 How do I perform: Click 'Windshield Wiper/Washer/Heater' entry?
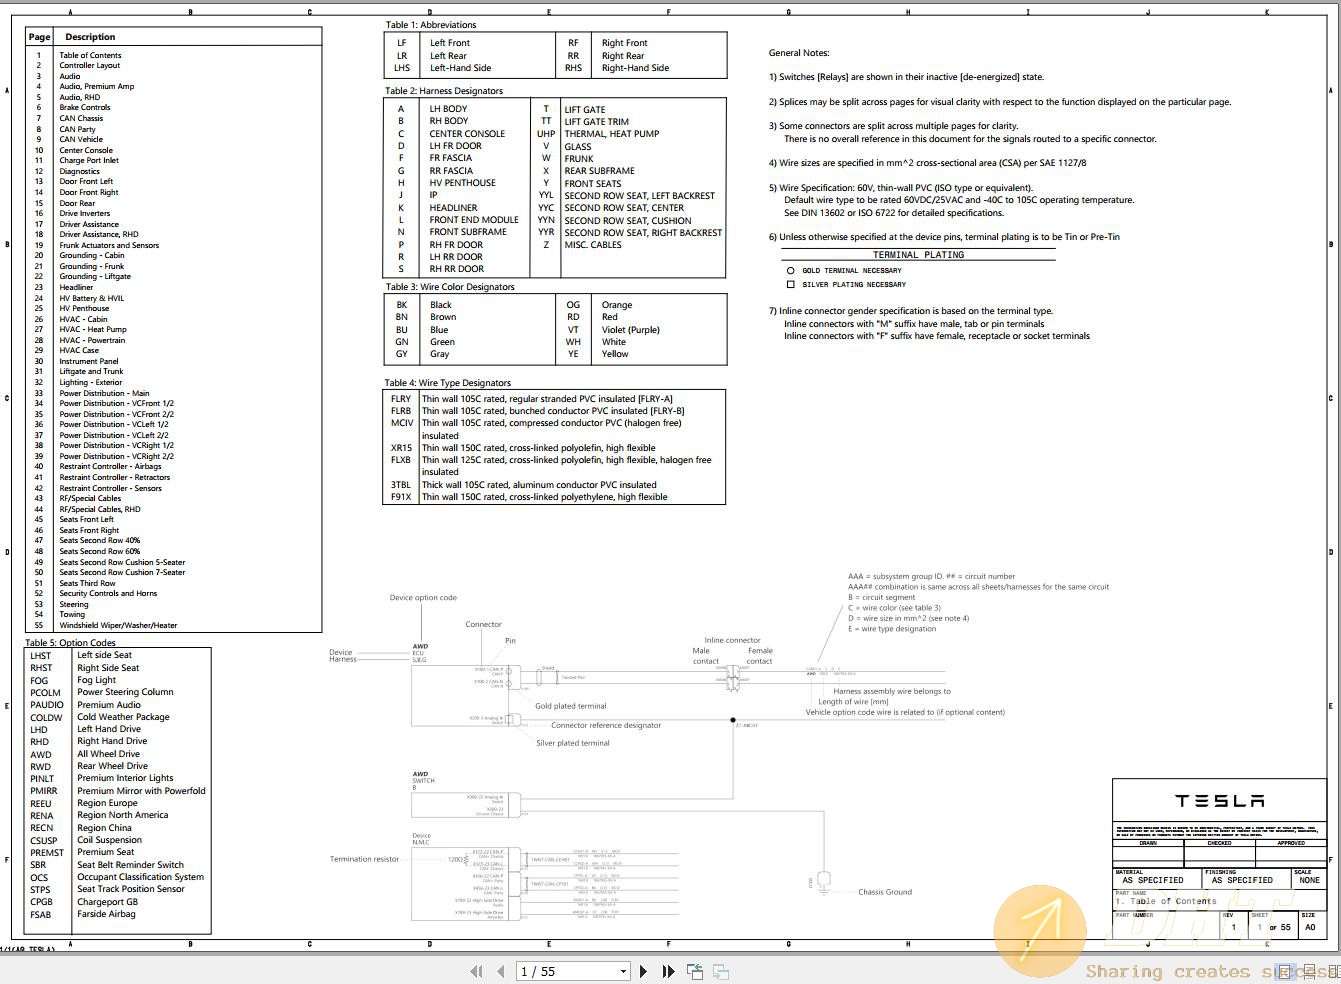[x=118, y=626]
